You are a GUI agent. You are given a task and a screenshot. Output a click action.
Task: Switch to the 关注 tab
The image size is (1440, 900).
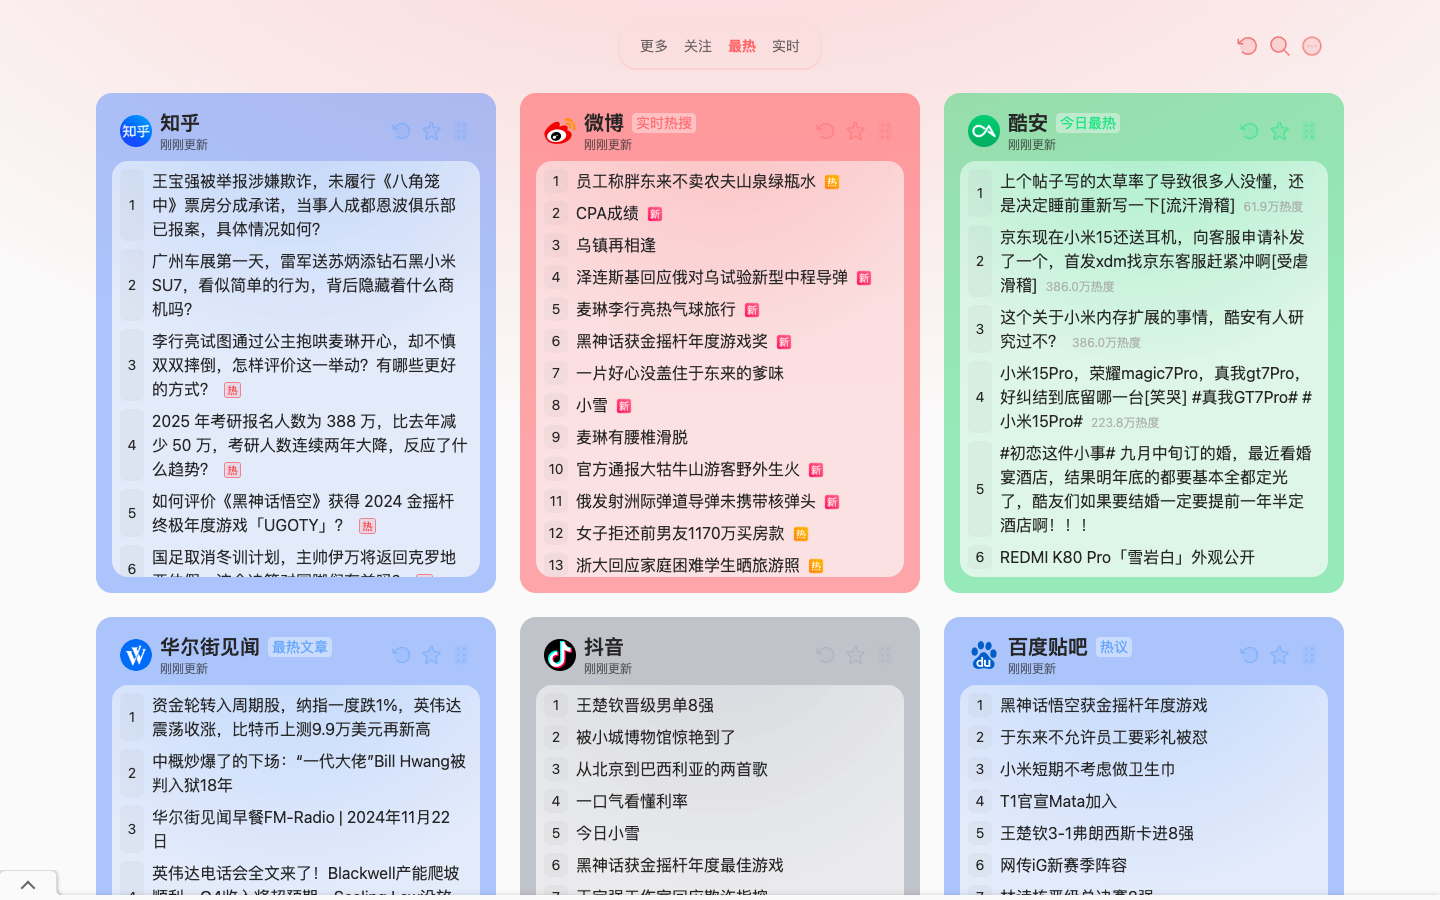pos(698,46)
